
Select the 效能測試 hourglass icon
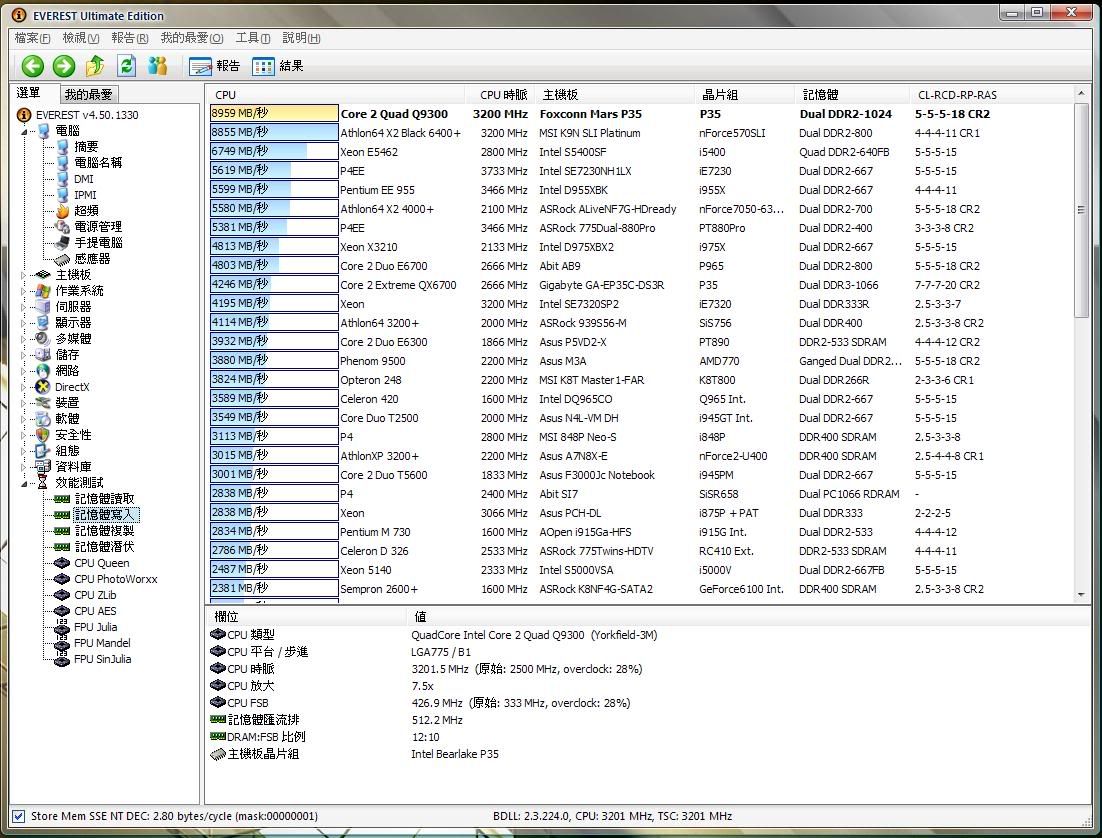43,482
